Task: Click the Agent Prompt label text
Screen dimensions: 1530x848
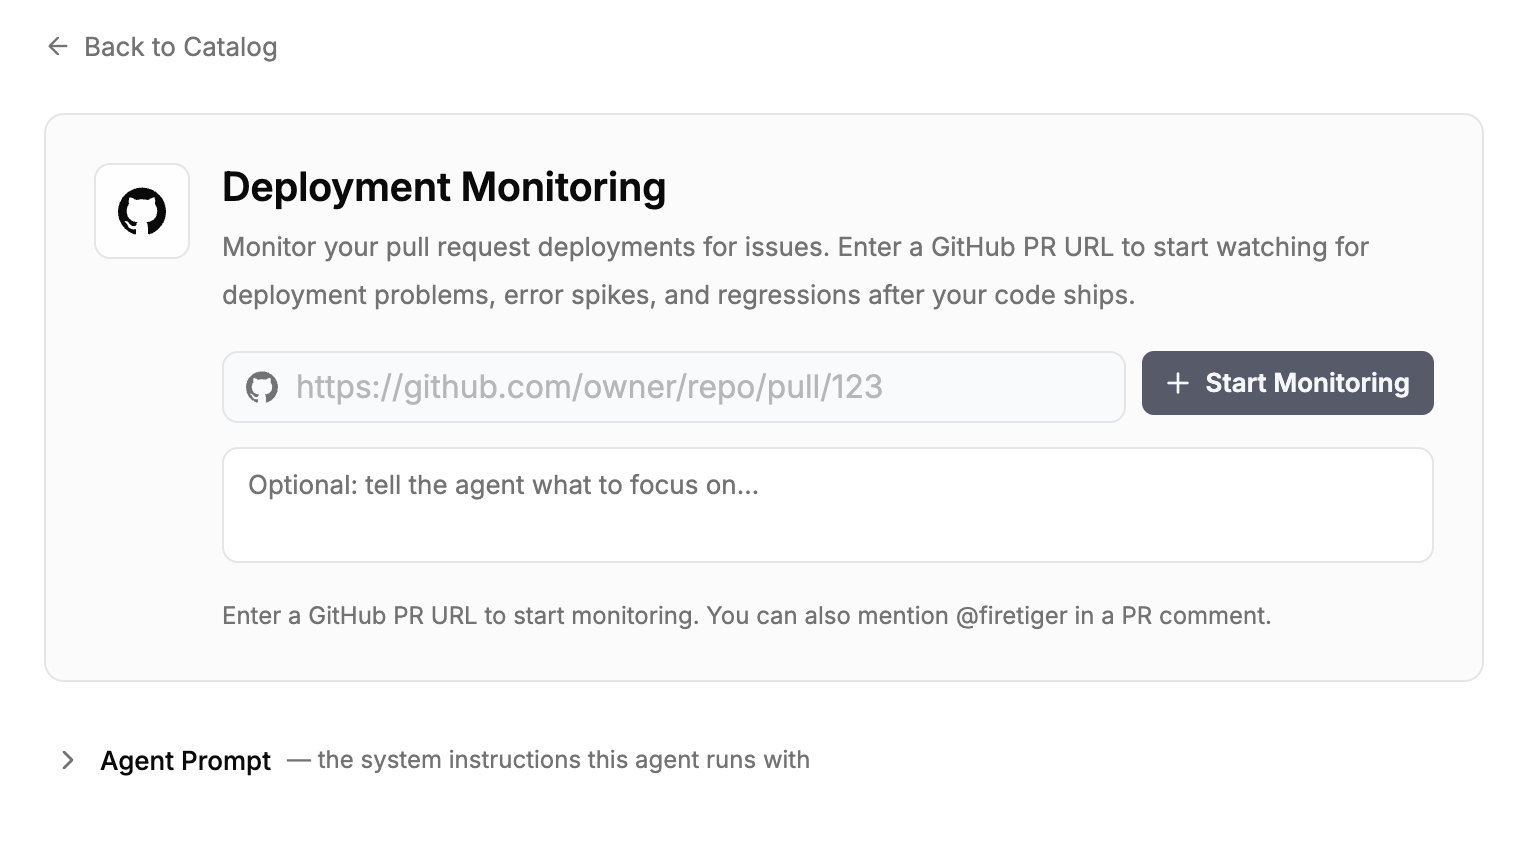Action: [185, 760]
